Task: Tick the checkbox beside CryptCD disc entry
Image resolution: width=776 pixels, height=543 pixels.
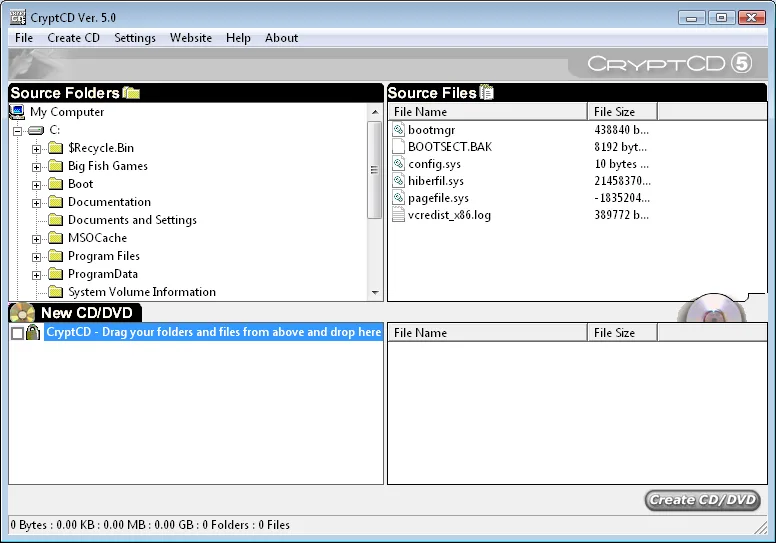Action: [x=17, y=333]
